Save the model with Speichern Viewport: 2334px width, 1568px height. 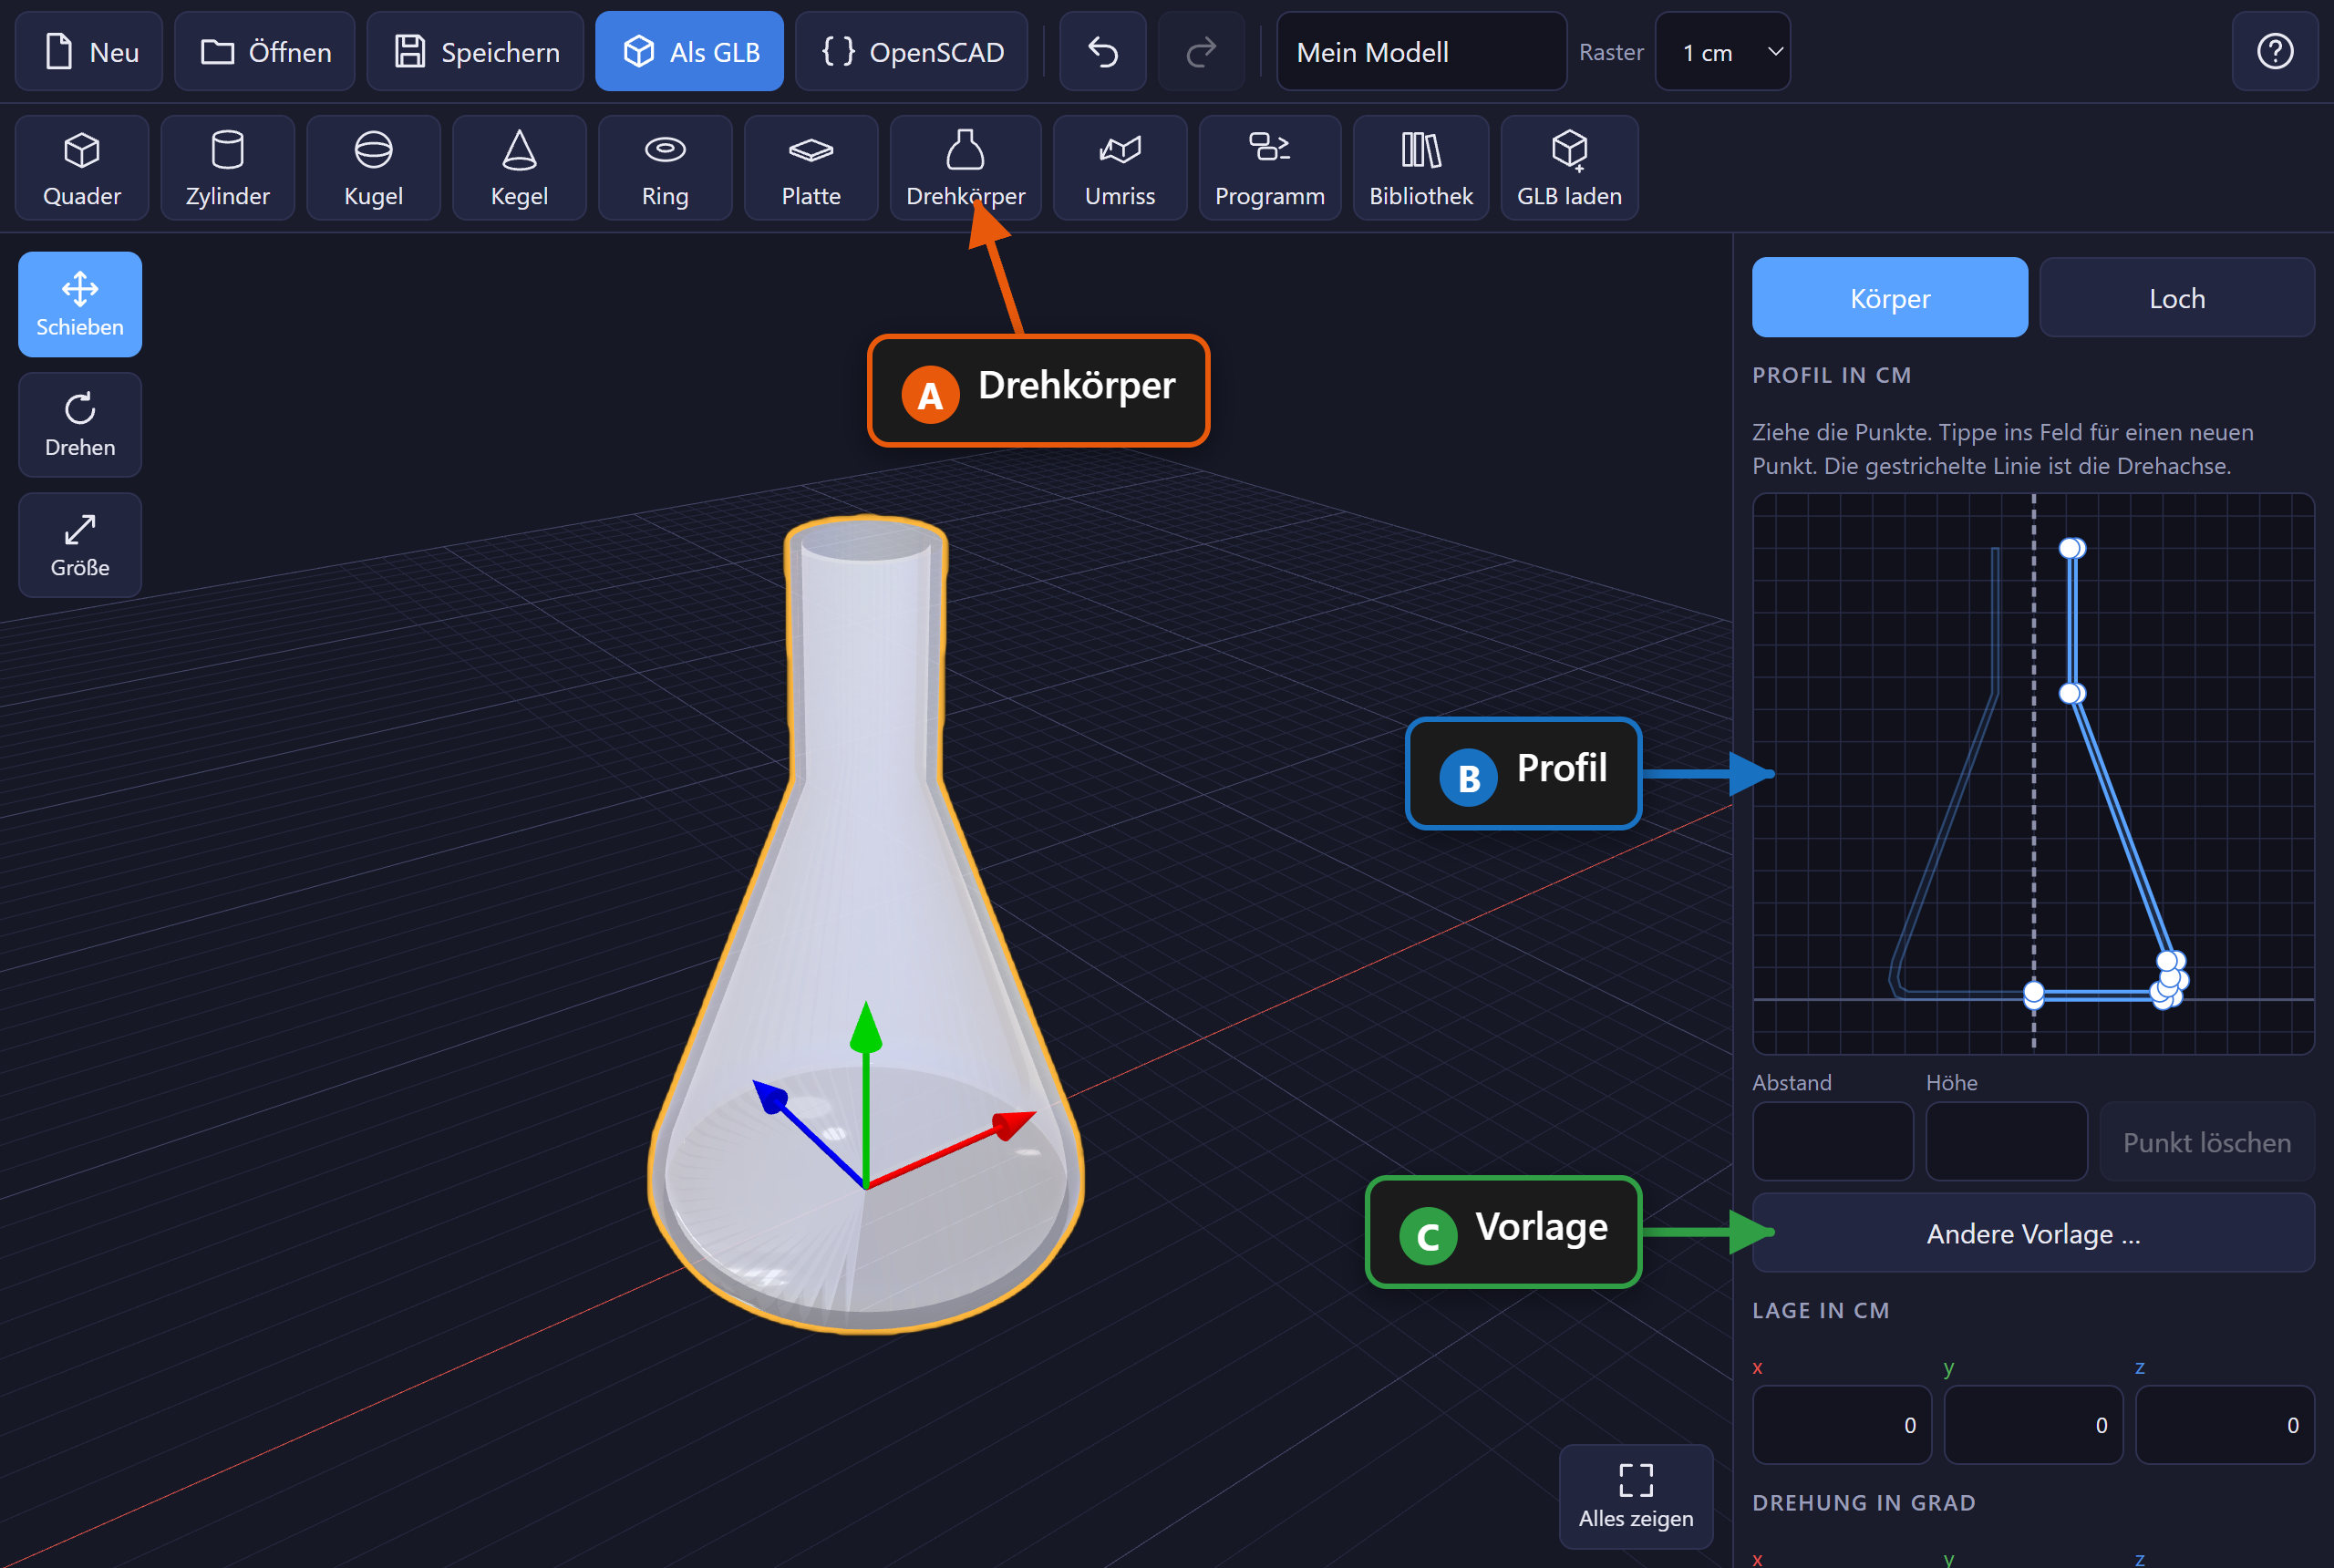(475, 51)
